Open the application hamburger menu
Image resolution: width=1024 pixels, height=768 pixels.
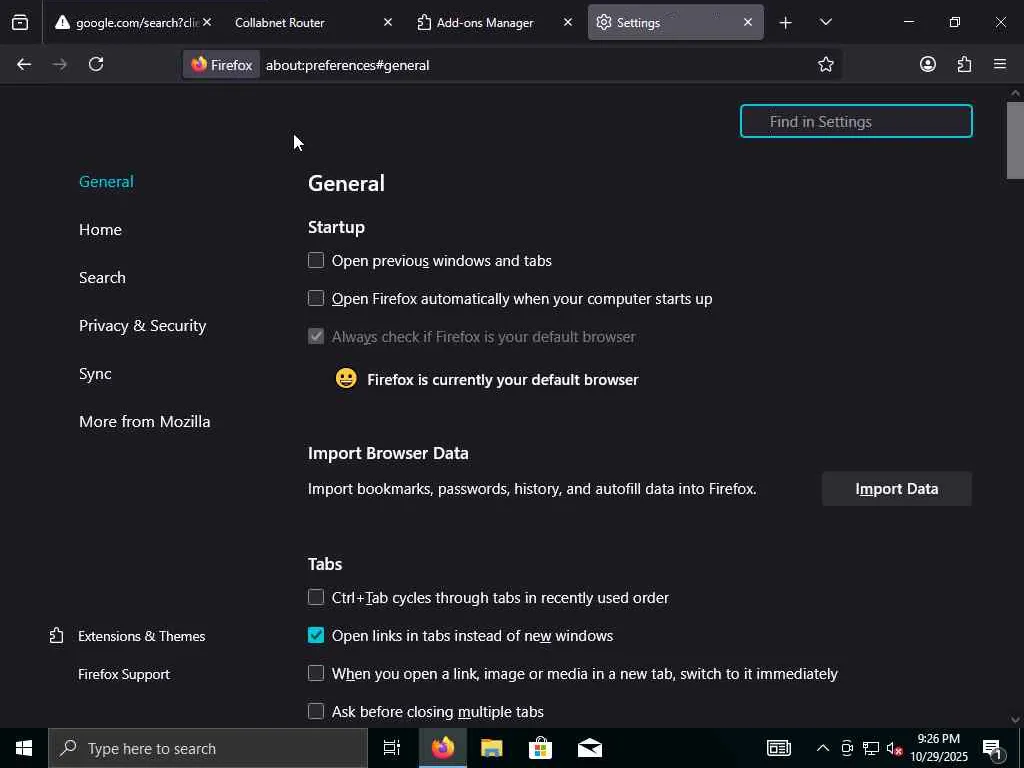[x=1000, y=64]
